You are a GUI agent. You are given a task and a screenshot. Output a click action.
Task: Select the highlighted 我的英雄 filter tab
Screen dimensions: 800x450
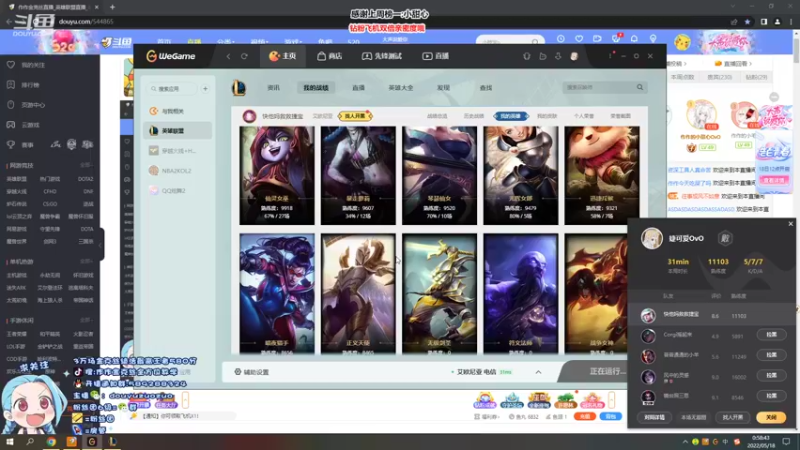tap(511, 116)
